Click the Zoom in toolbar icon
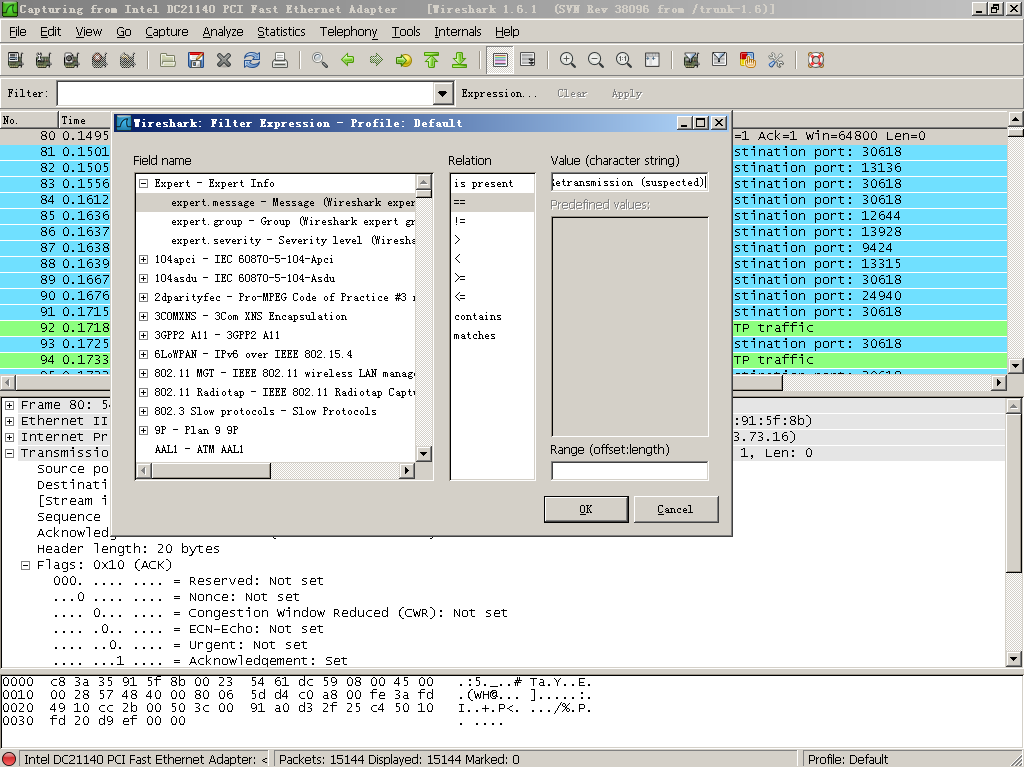 click(568, 60)
